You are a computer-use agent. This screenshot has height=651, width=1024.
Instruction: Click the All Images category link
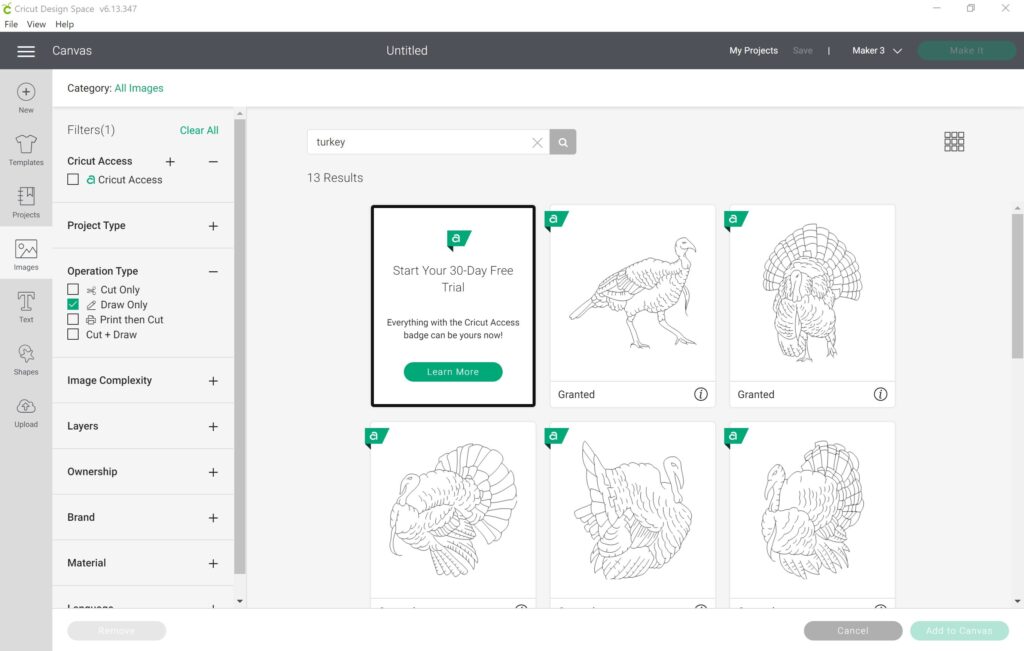(139, 88)
